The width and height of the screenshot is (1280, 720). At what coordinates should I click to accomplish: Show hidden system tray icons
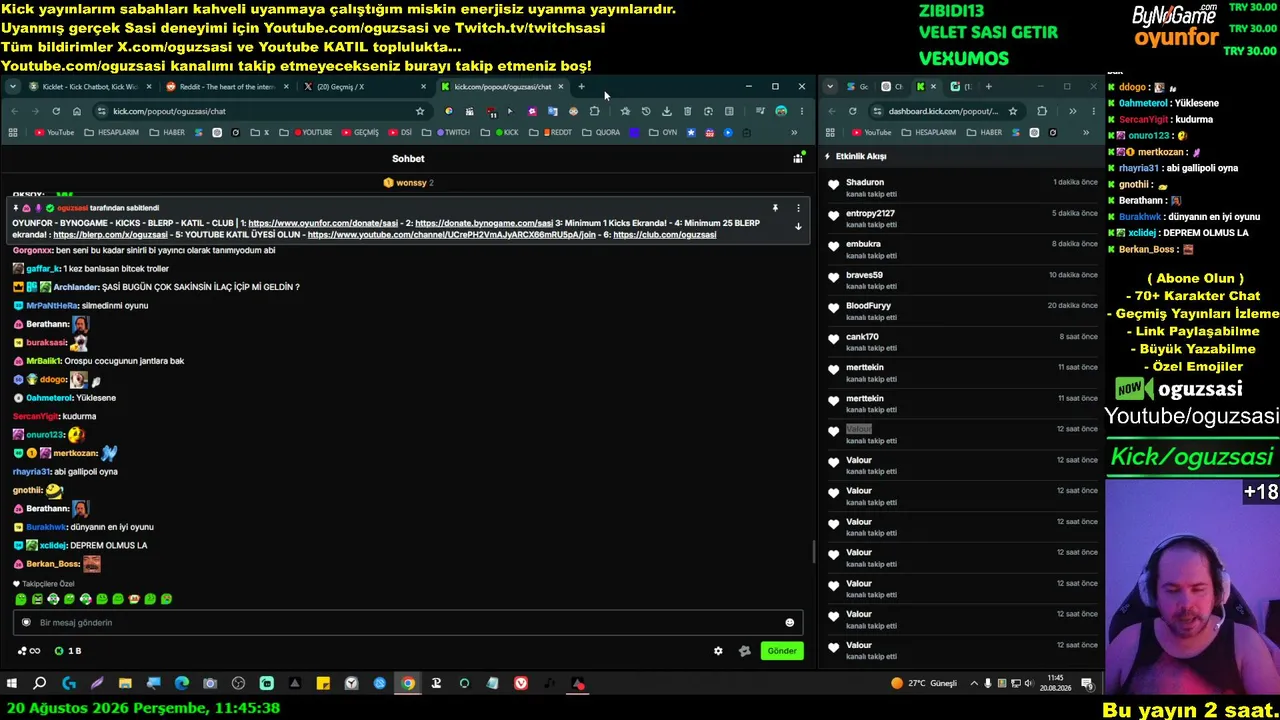click(x=974, y=684)
